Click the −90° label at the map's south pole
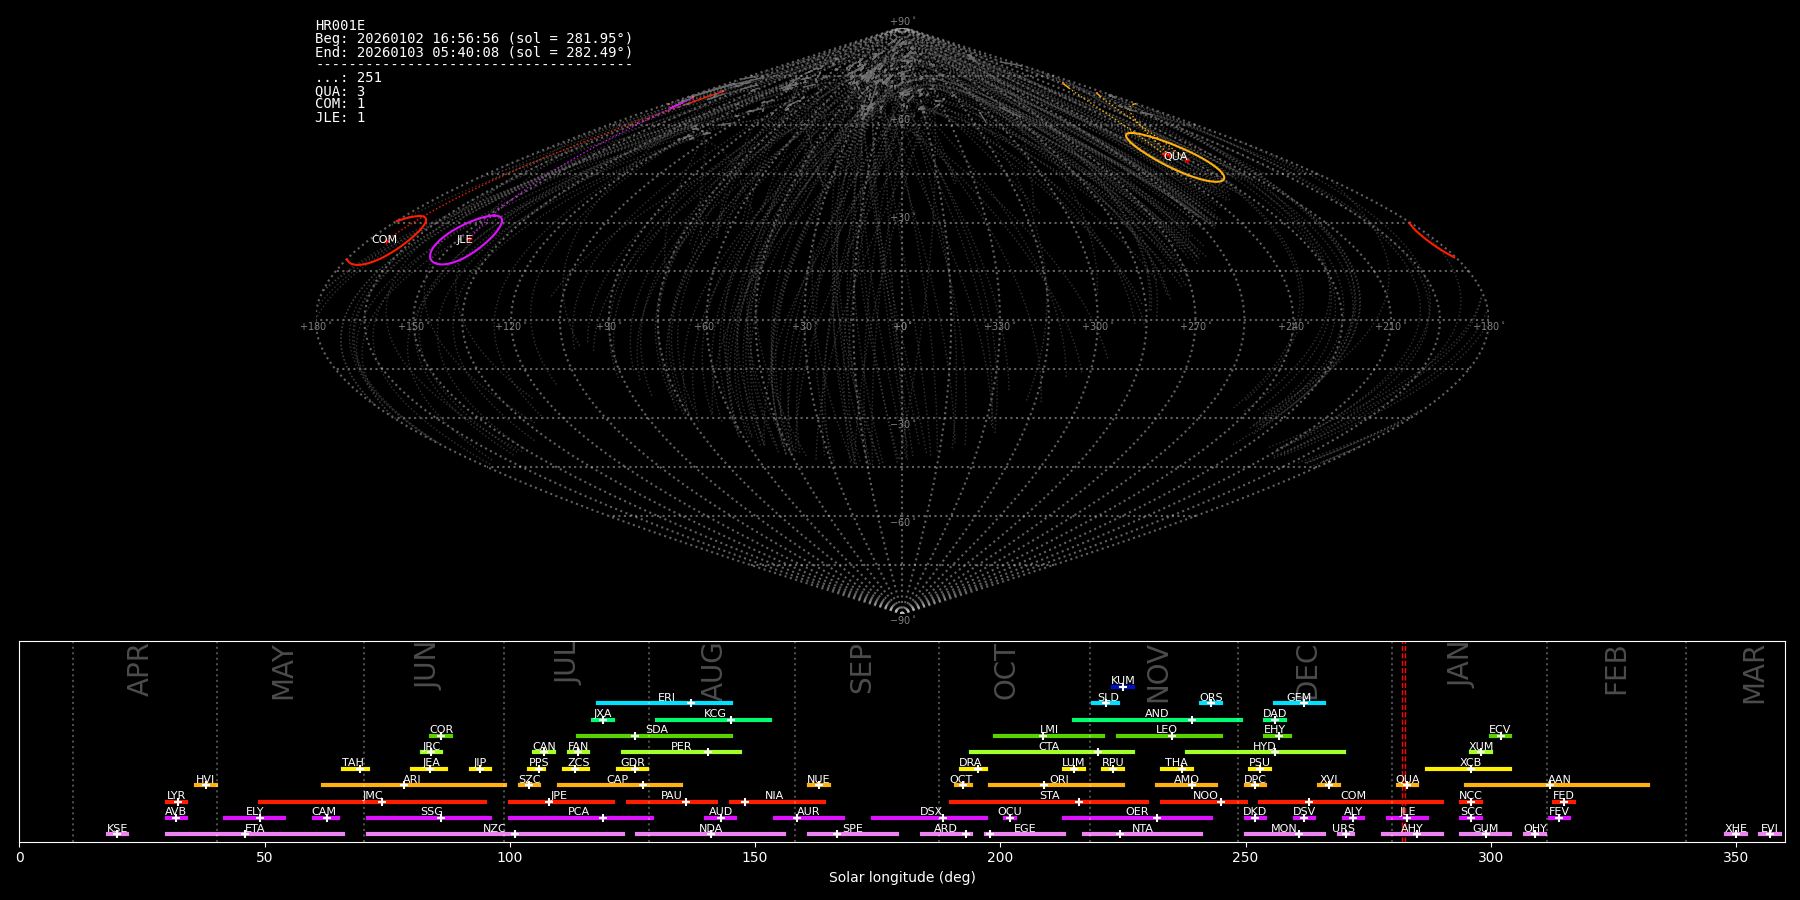 pyautogui.click(x=902, y=620)
